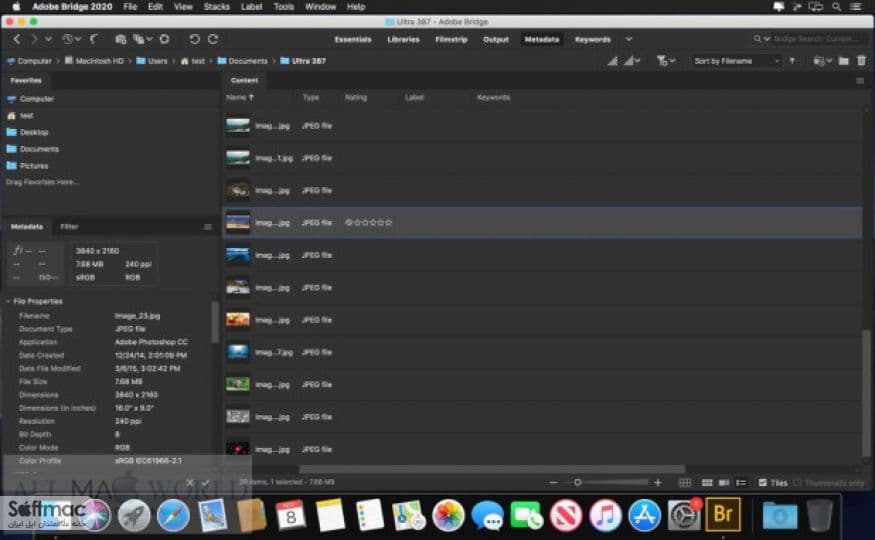
Task: Click the Type column header
Action: [x=311, y=97]
